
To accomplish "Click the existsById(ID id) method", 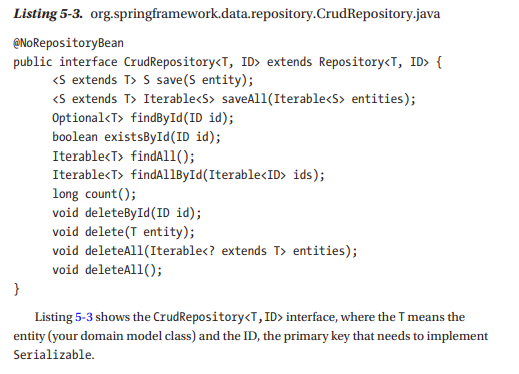I will pos(136,137).
